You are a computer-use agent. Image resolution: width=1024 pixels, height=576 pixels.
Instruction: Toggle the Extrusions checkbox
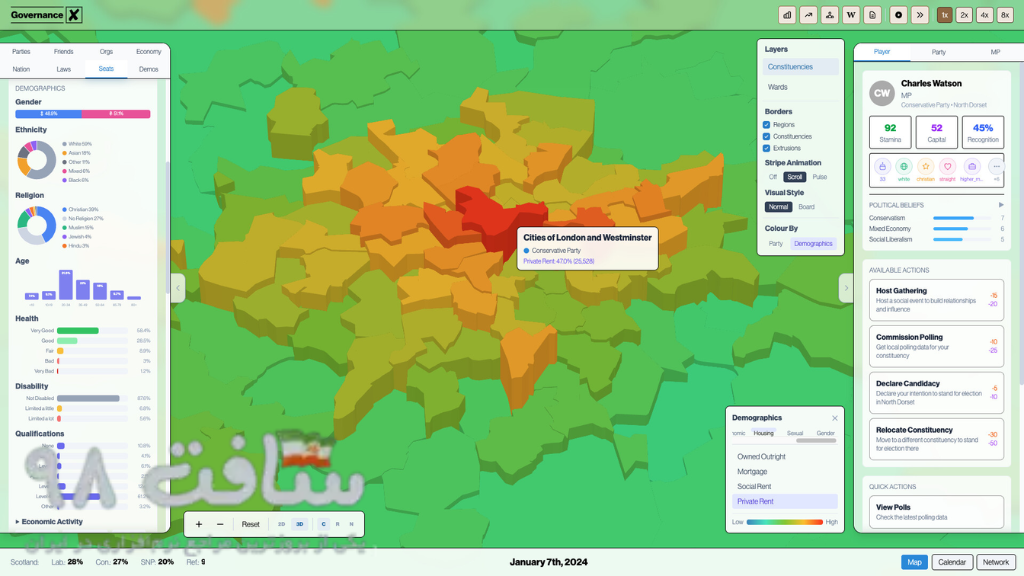(767, 148)
